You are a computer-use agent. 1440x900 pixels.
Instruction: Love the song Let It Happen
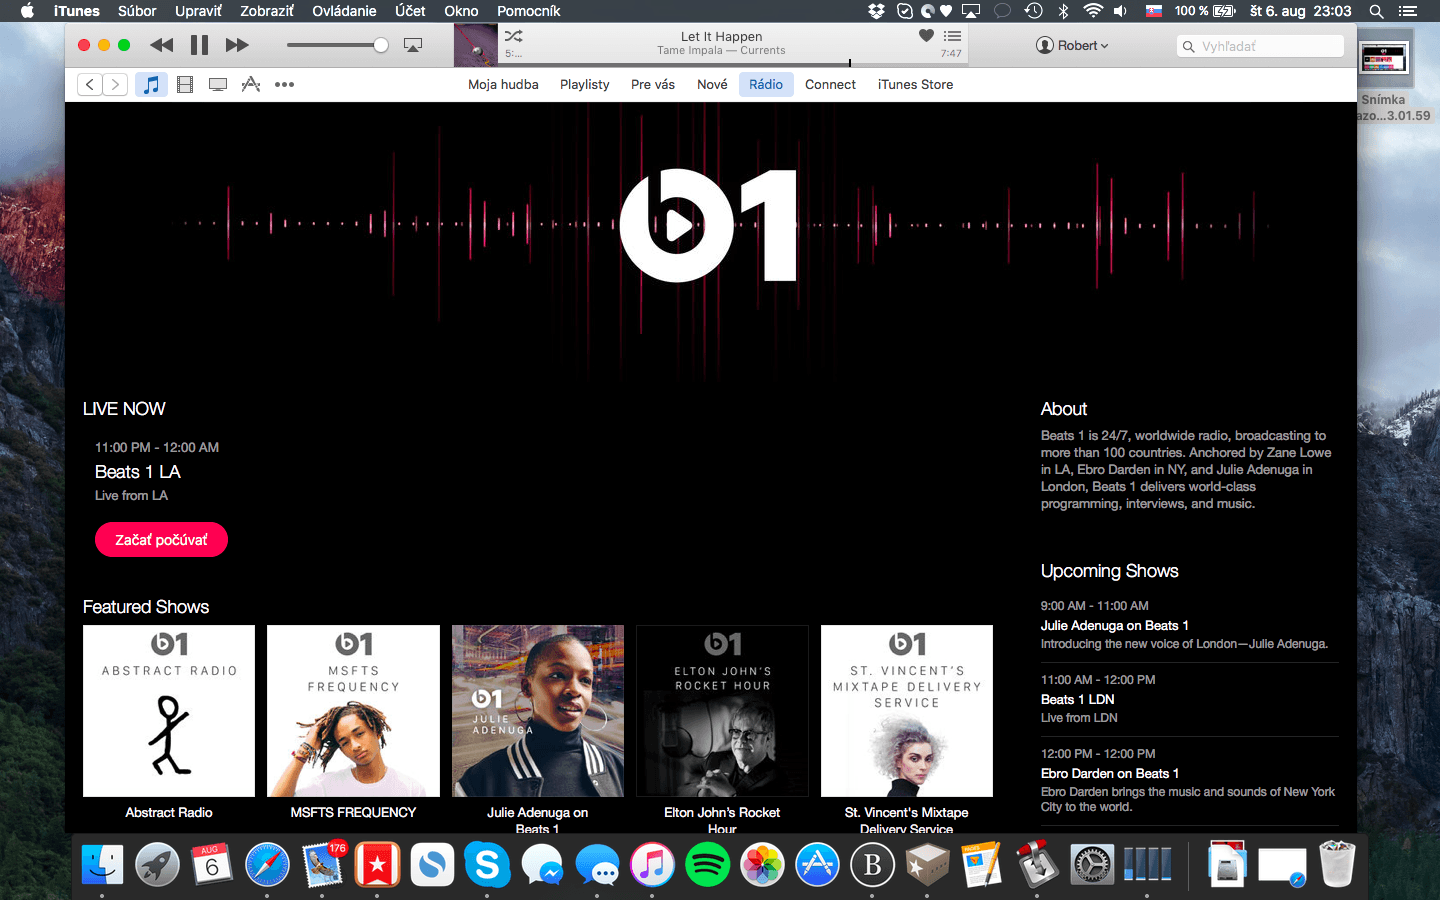pos(926,36)
